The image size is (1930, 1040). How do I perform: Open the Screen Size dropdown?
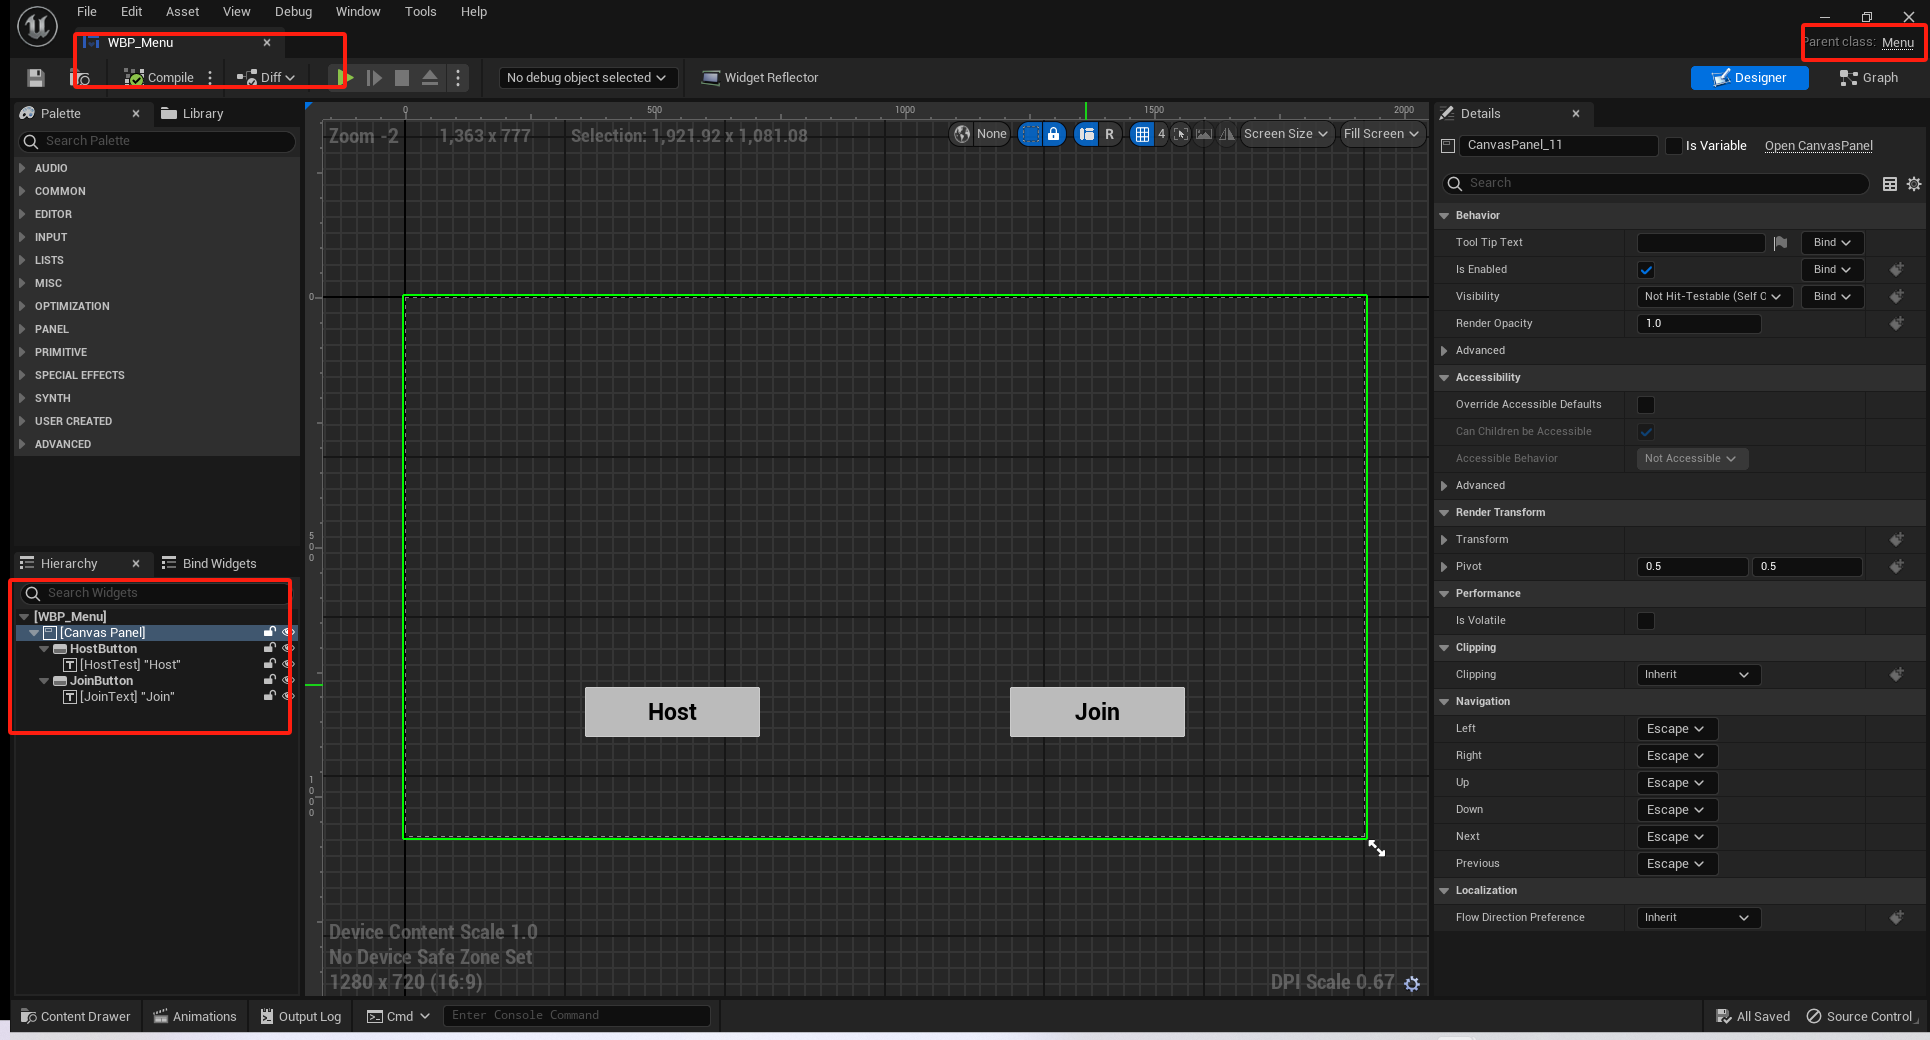point(1285,134)
